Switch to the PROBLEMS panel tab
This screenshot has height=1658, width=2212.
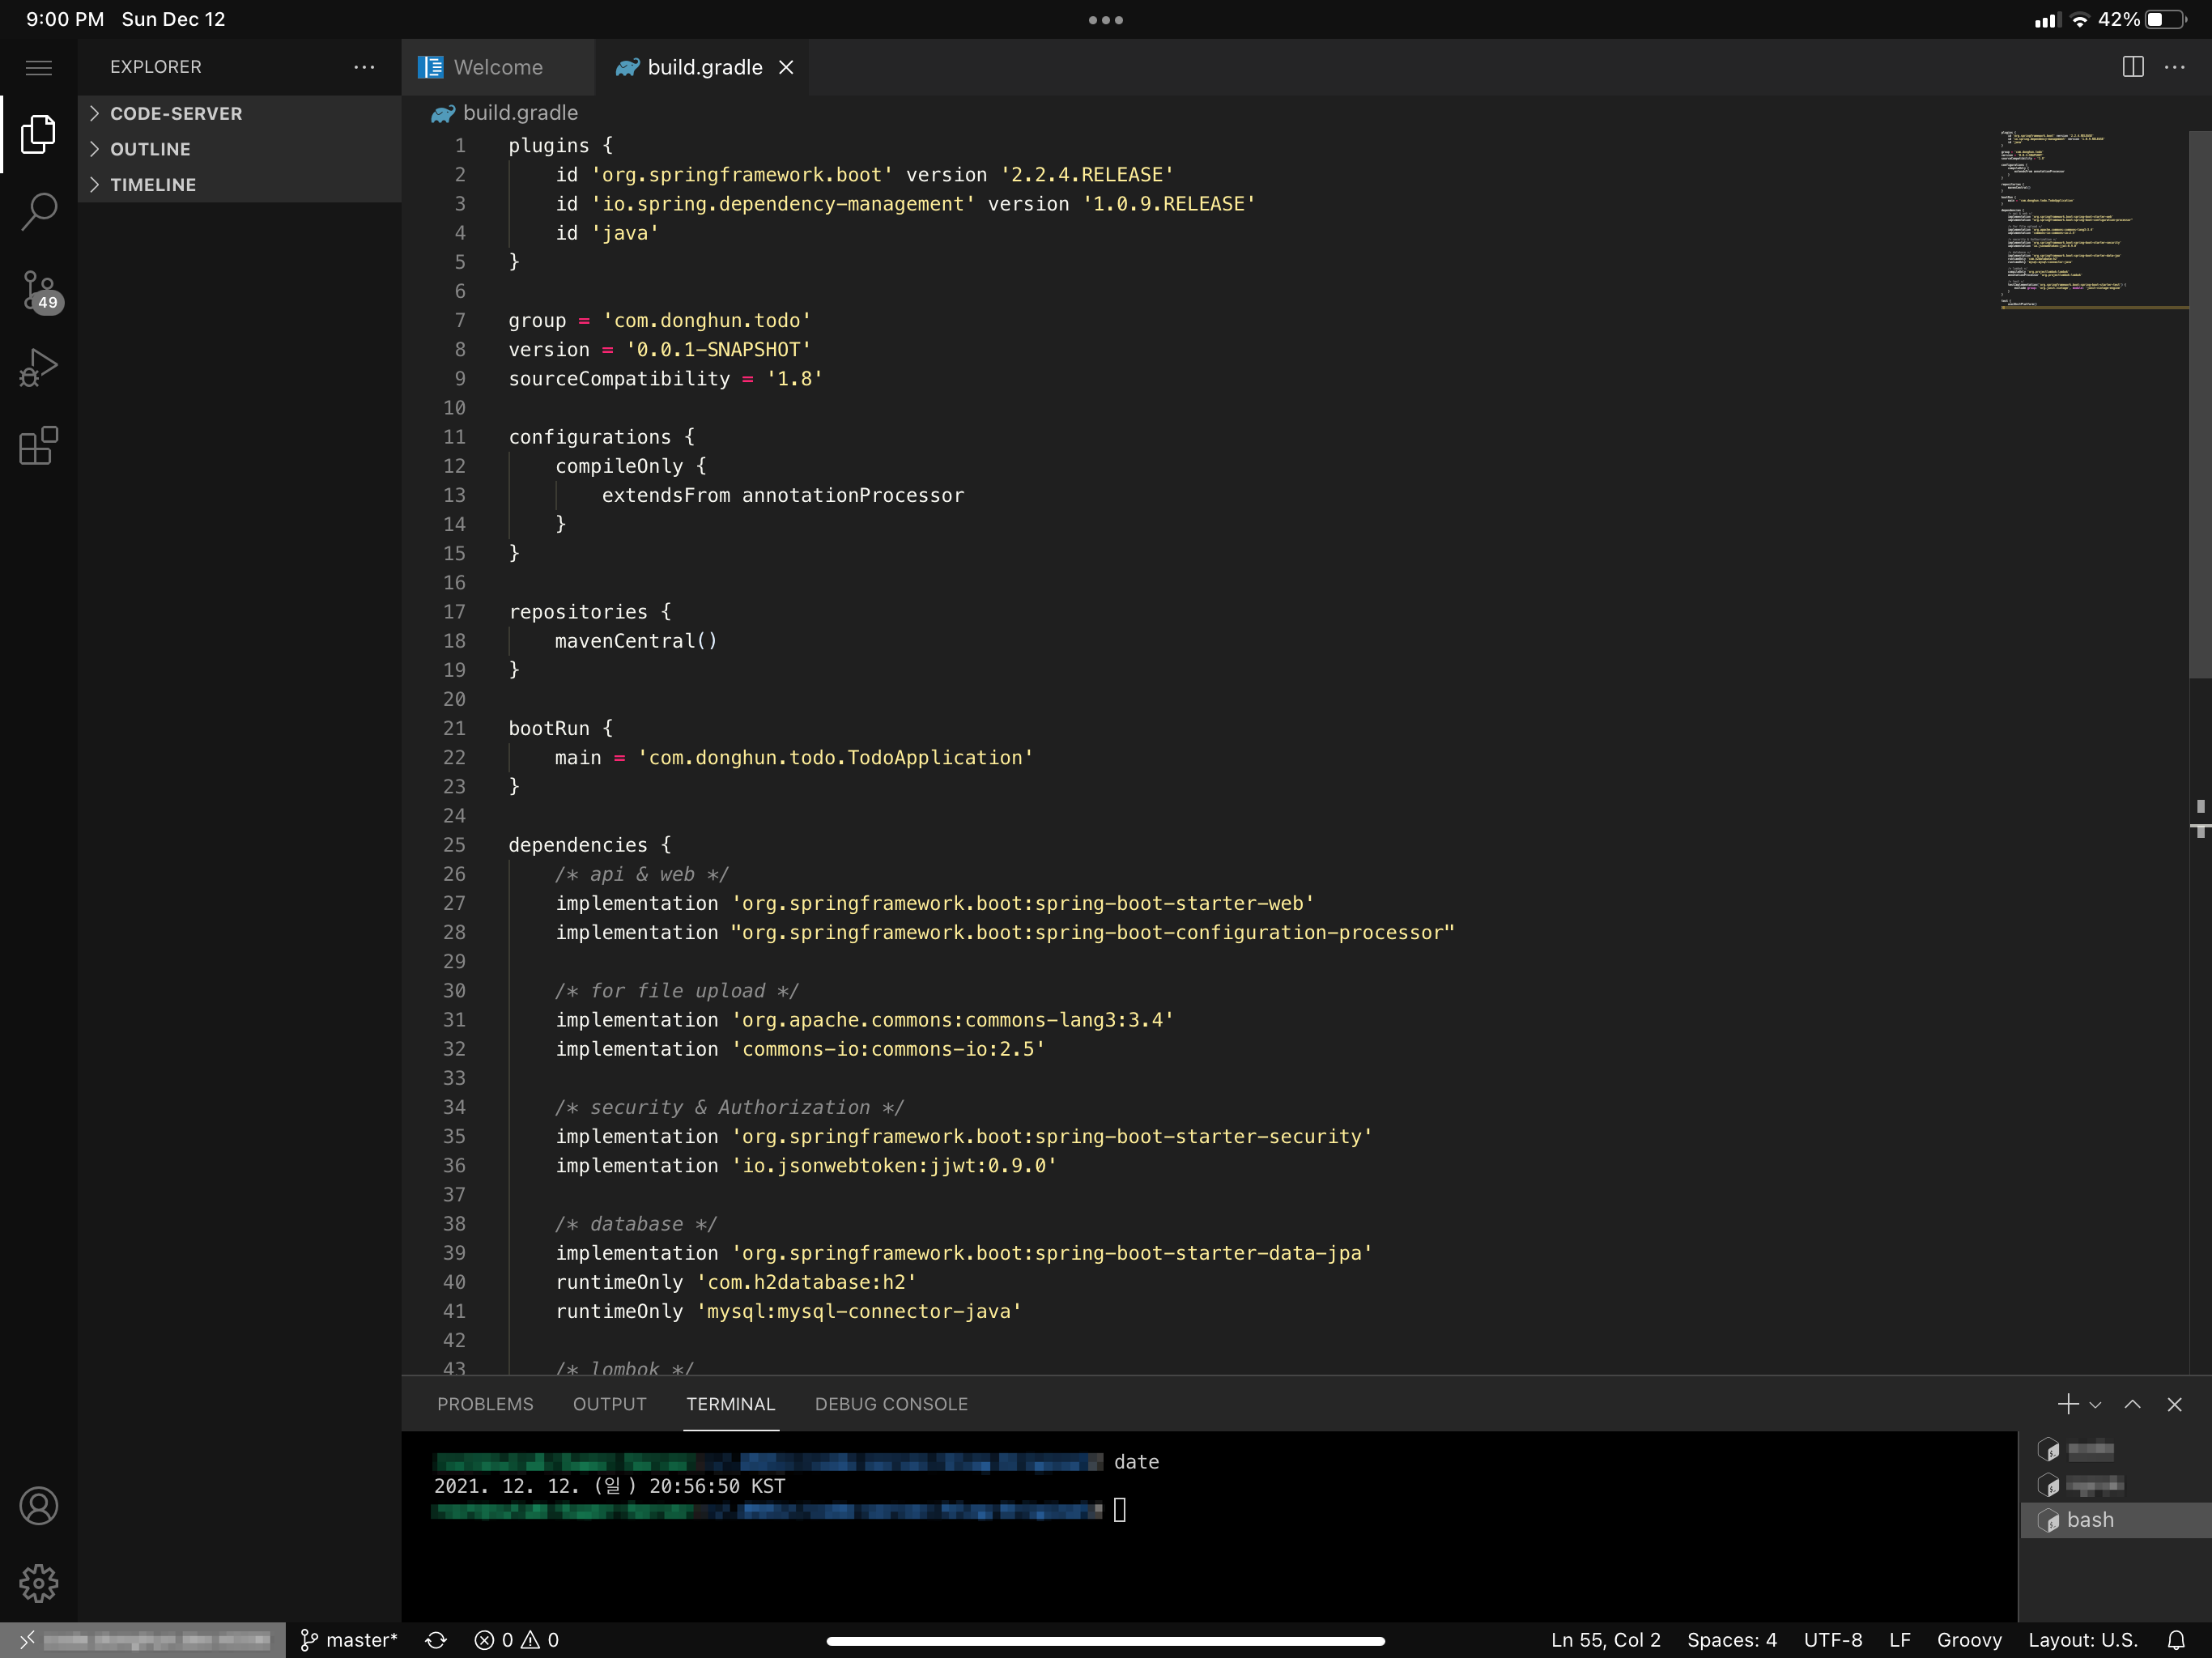[485, 1404]
